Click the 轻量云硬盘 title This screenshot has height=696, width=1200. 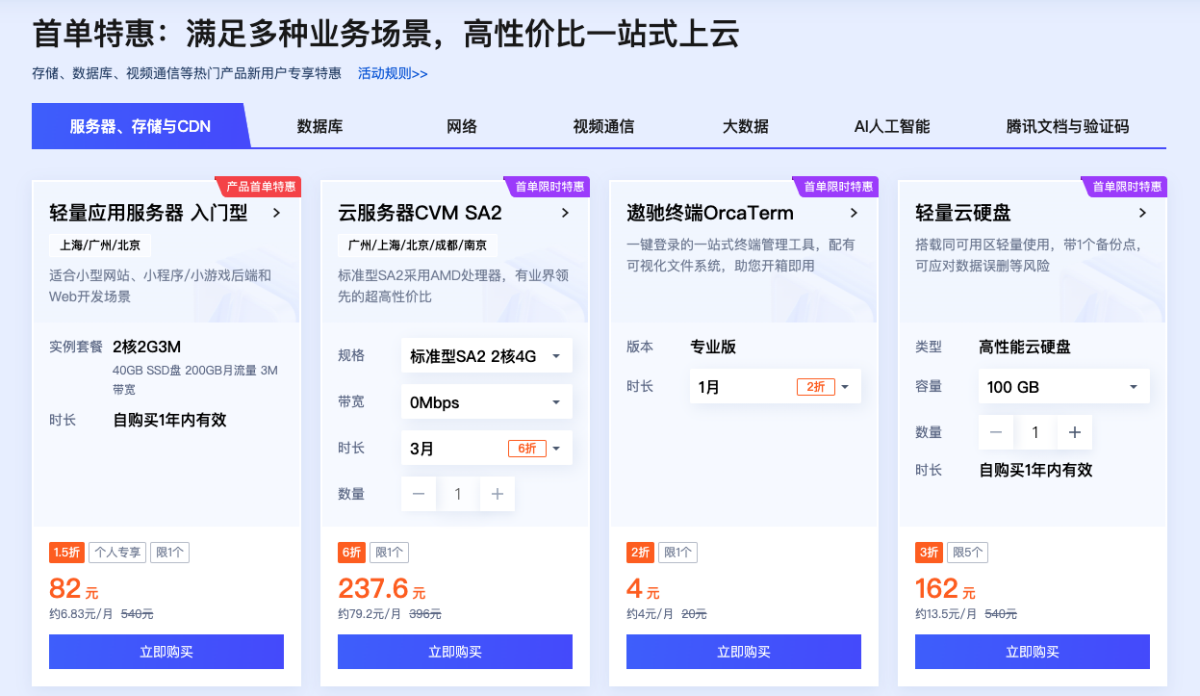pyautogui.click(x=963, y=212)
